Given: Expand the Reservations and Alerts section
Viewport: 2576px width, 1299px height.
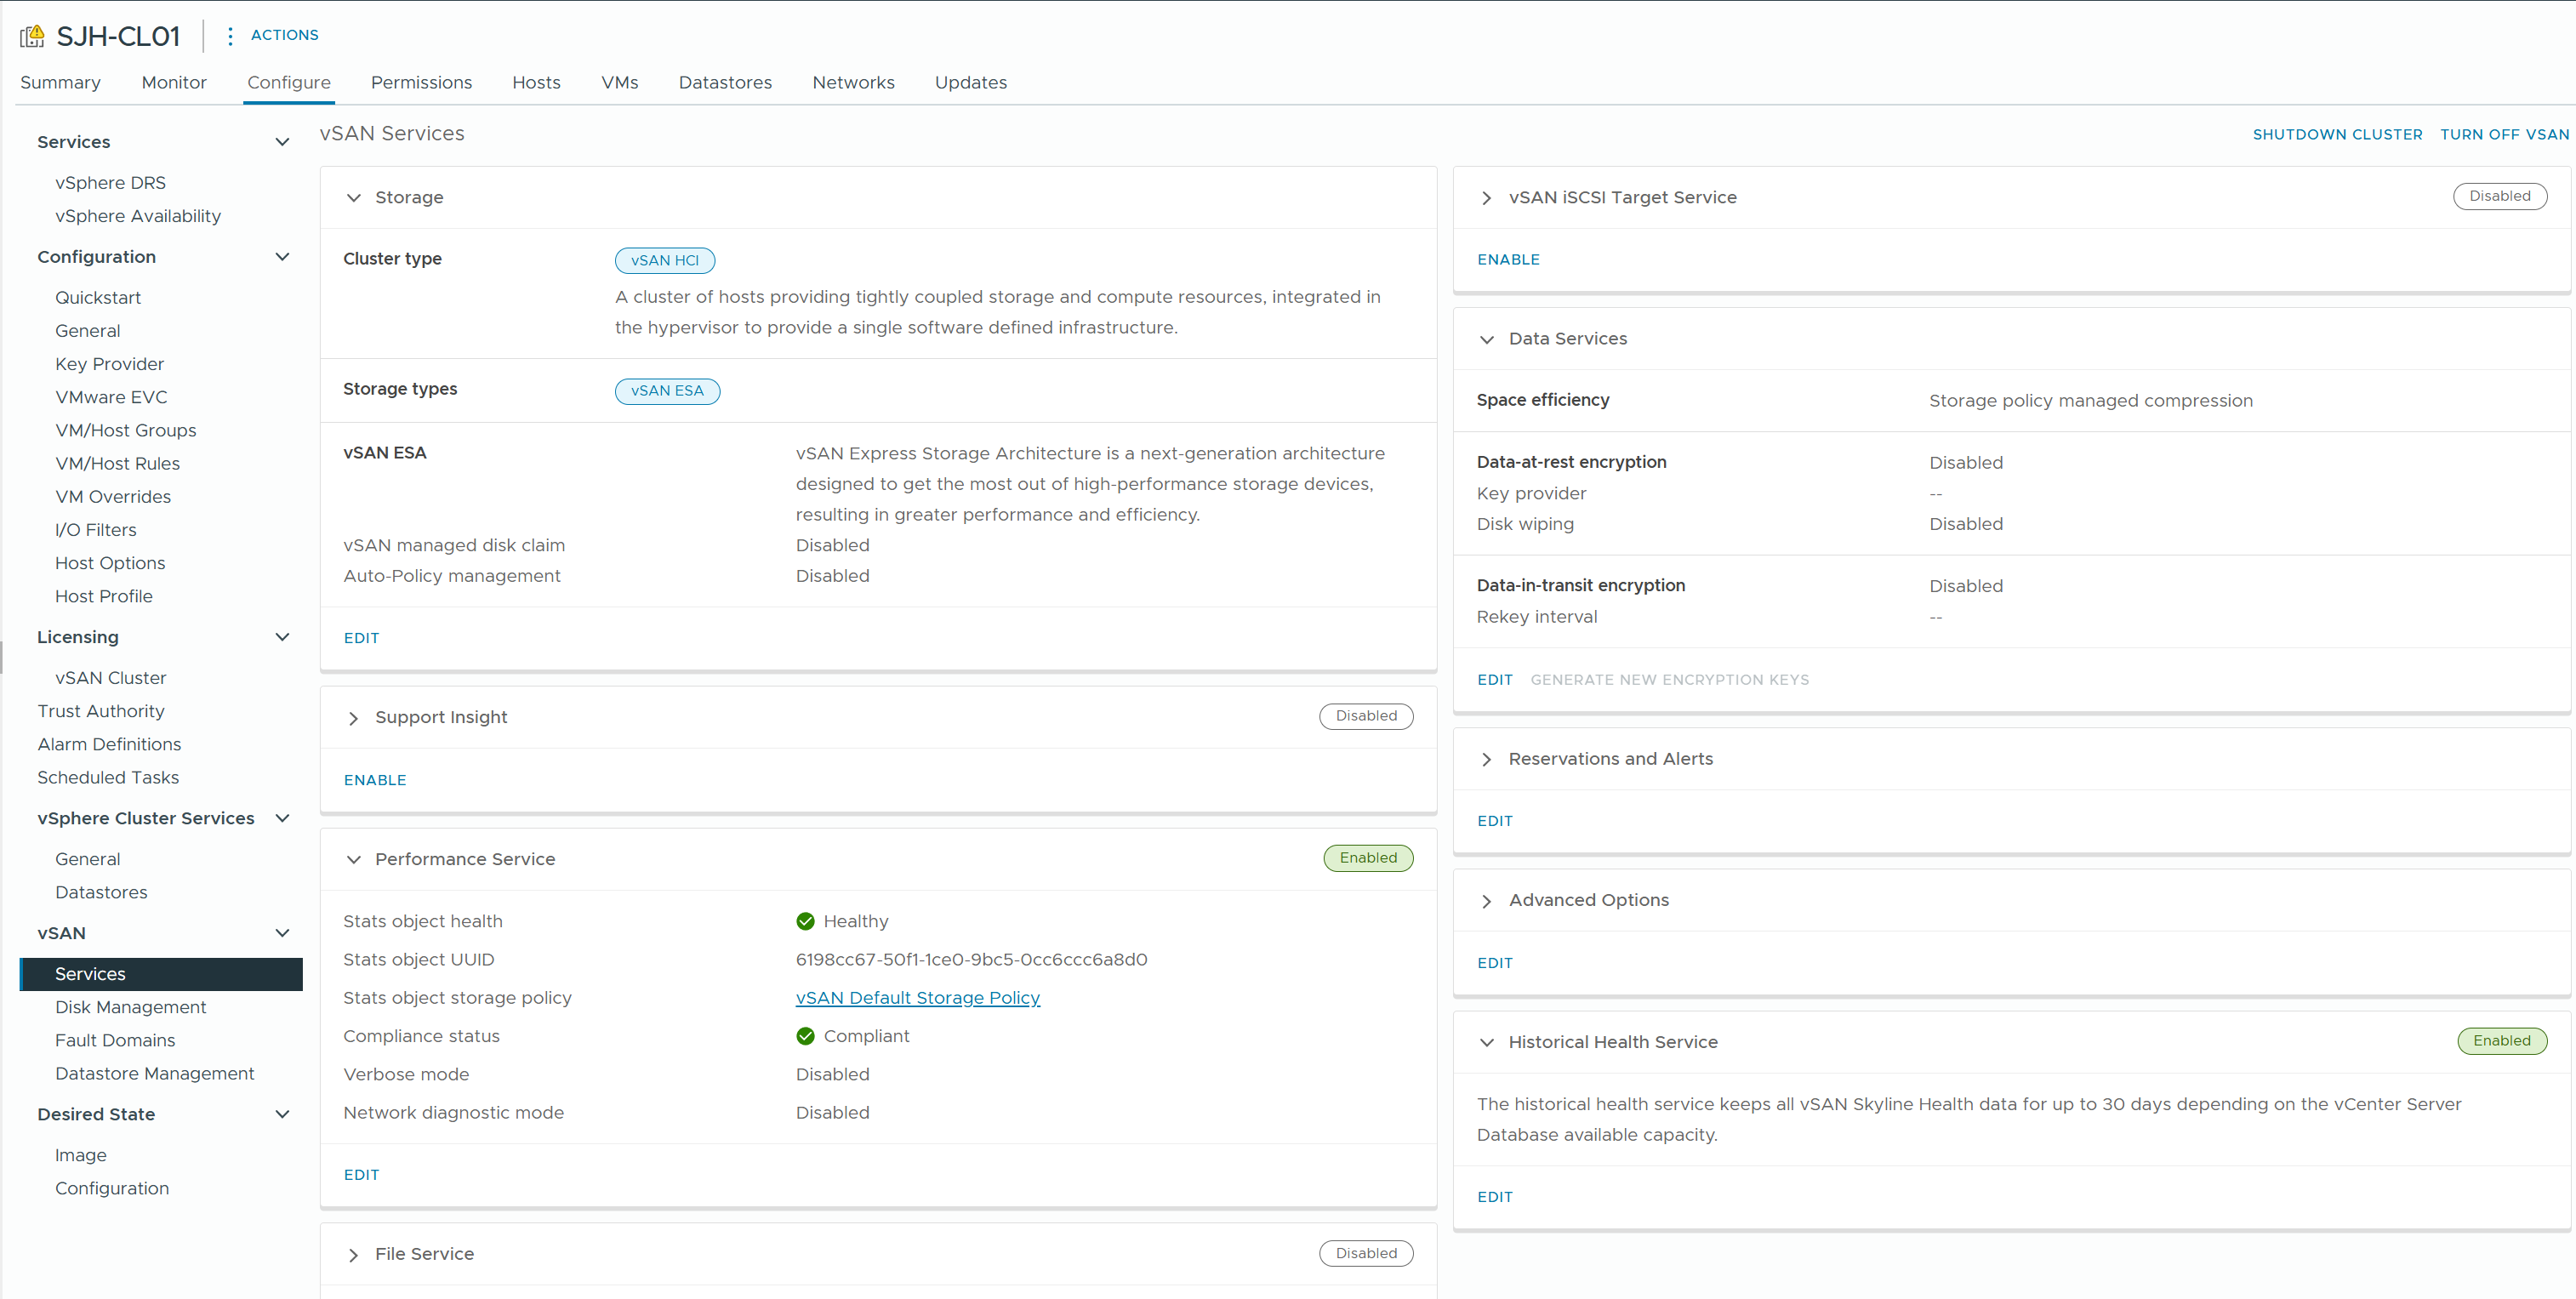Looking at the screenshot, I should pos(1486,760).
